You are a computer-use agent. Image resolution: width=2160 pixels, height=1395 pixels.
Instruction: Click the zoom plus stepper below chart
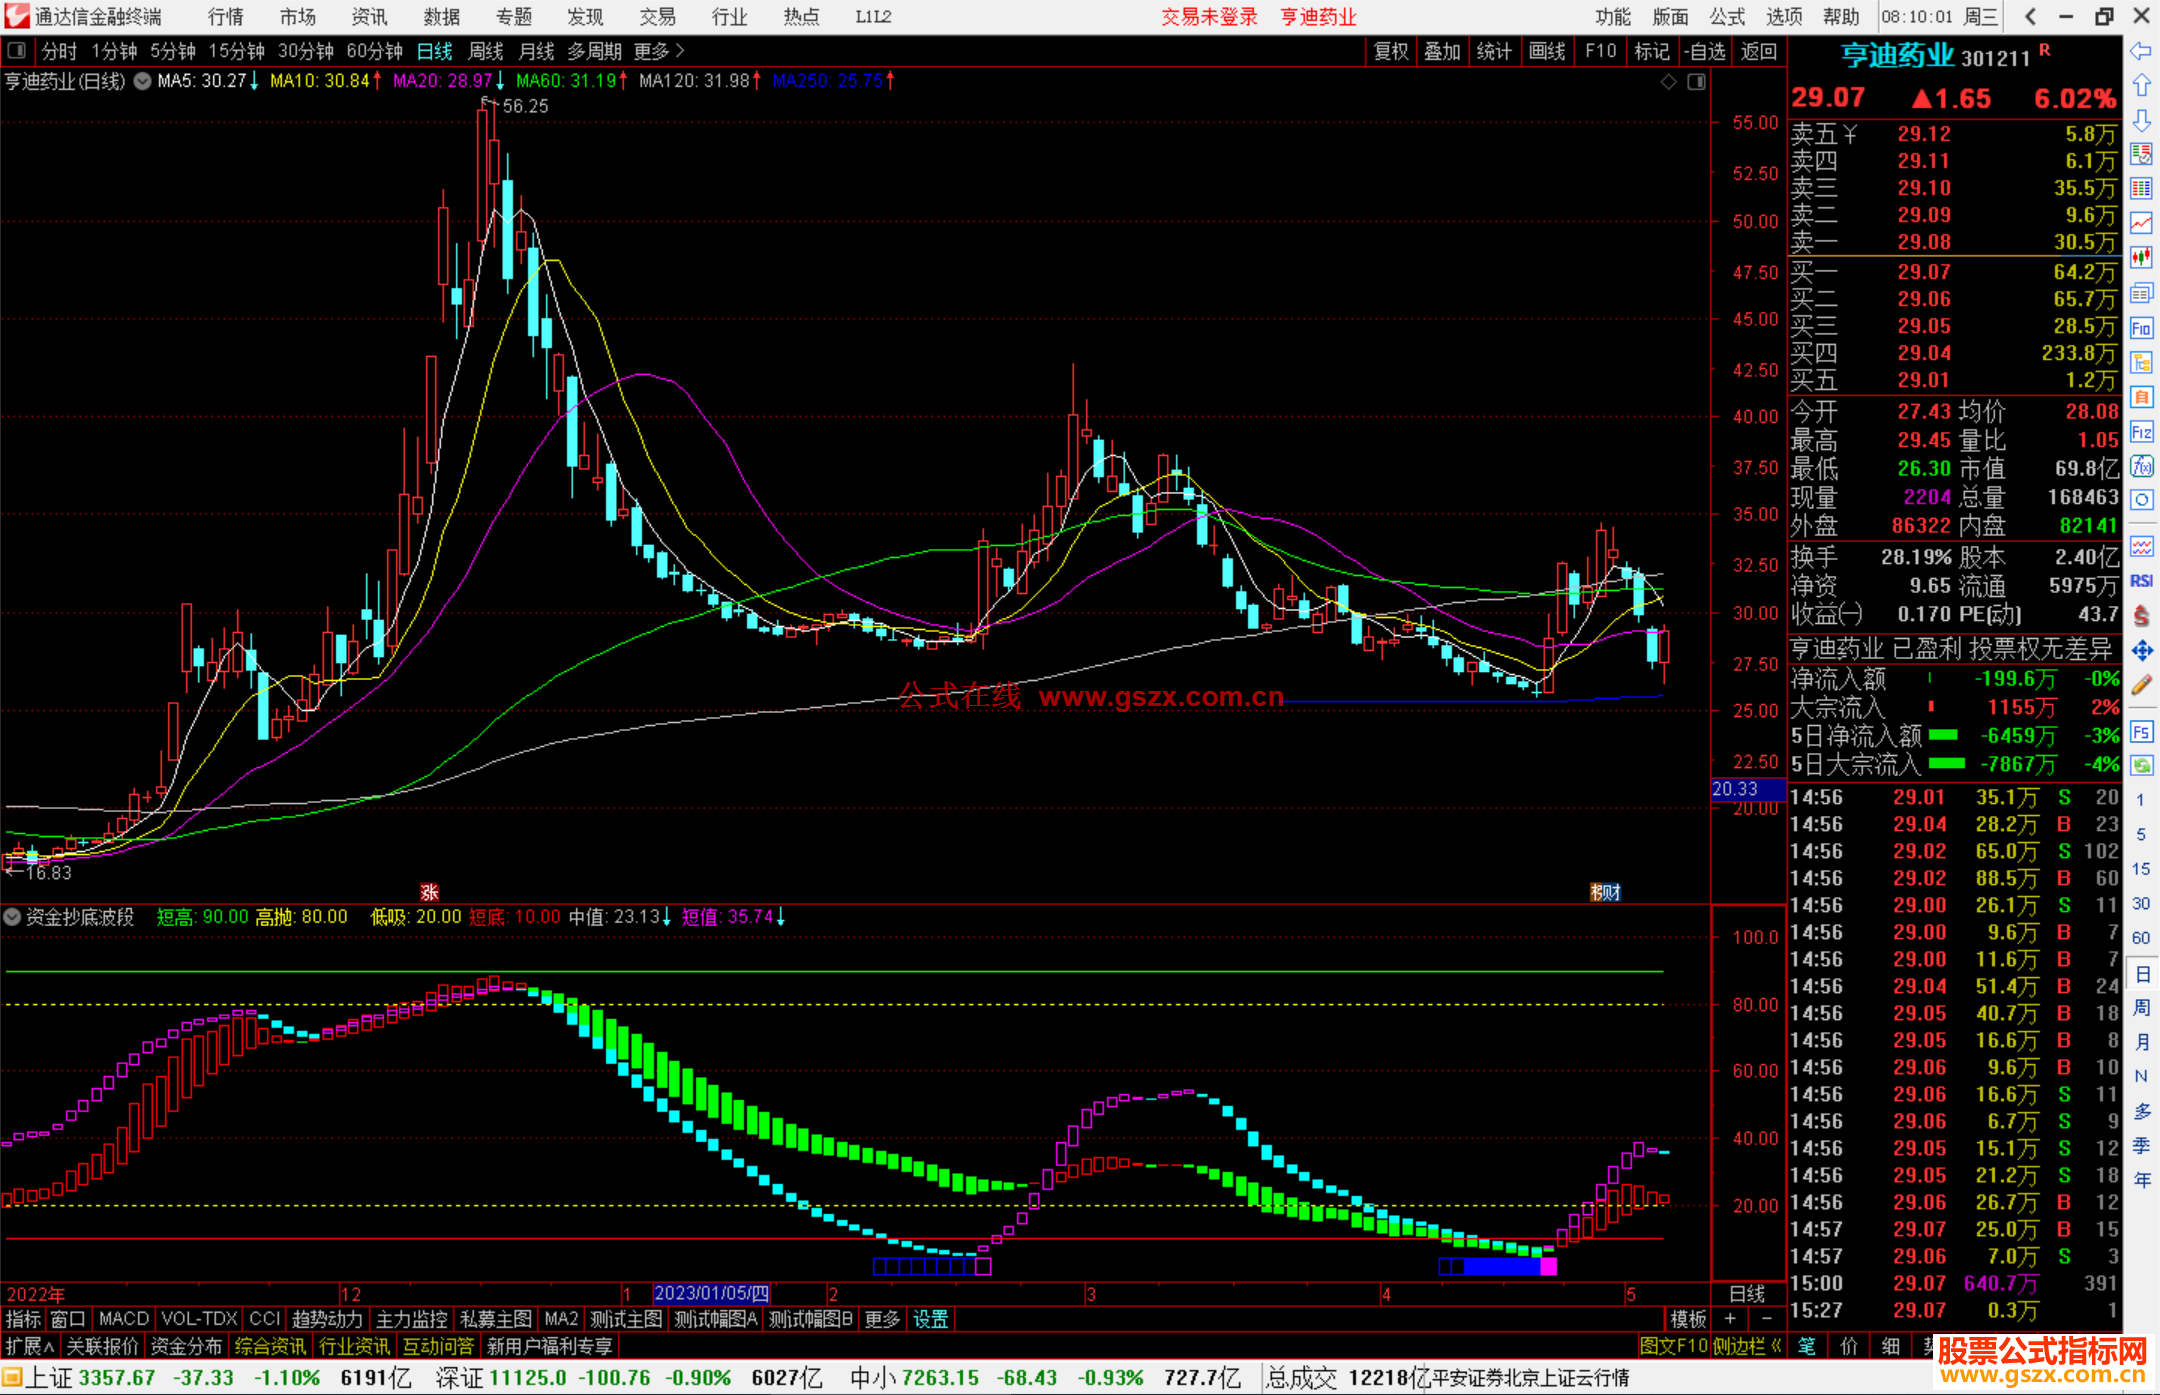1730,1319
